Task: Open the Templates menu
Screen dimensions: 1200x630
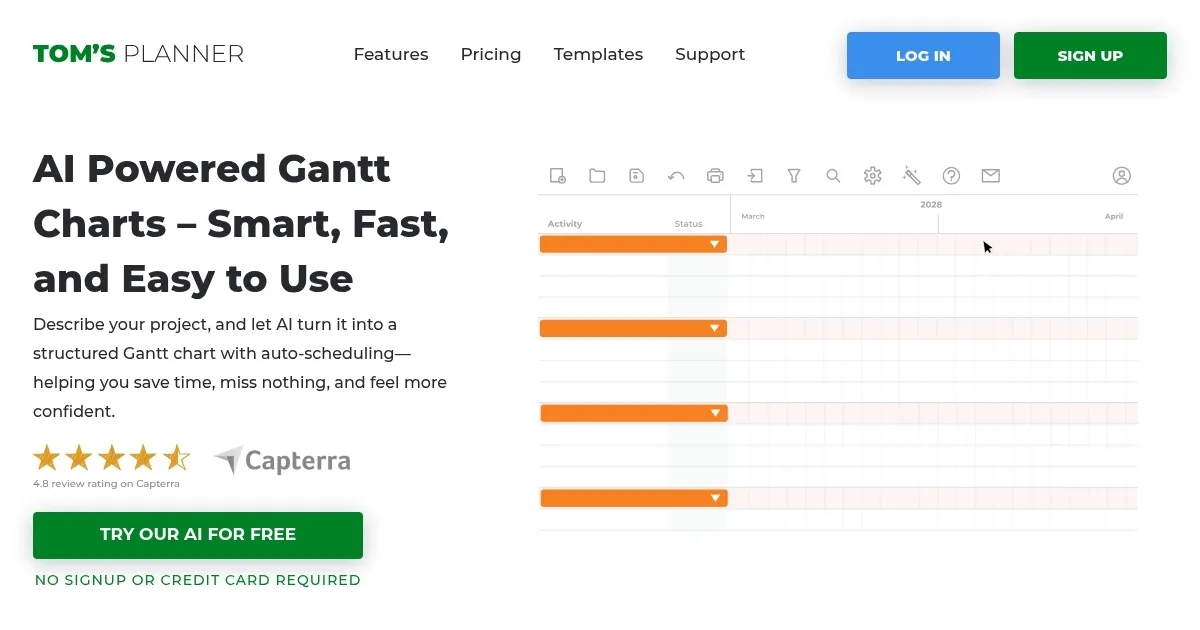Action: (x=598, y=55)
